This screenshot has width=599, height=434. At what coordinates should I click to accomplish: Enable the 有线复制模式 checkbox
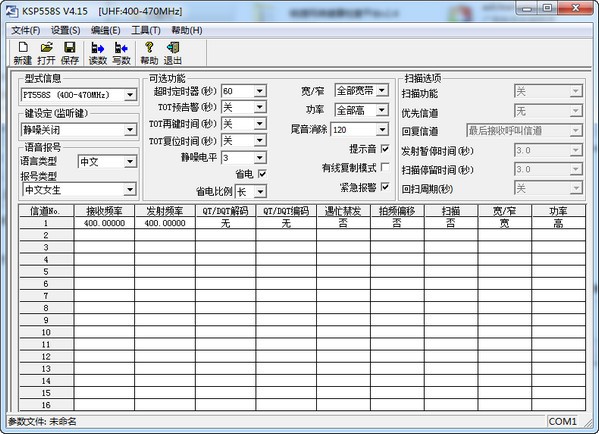(385, 167)
